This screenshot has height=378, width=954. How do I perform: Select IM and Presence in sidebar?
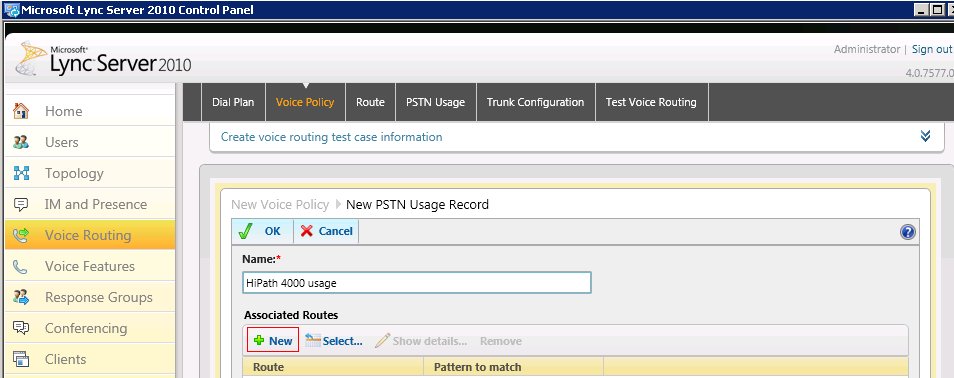point(96,205)
